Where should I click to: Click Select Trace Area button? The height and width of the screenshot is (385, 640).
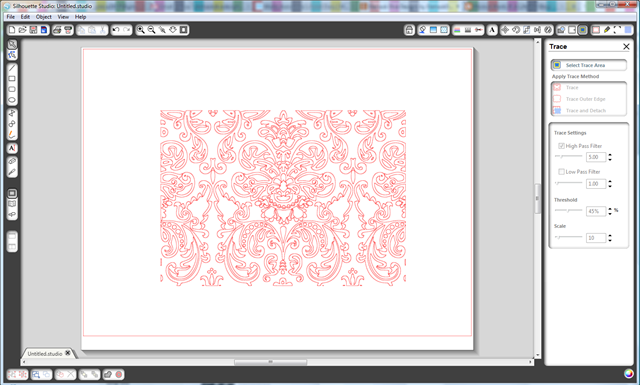[589, 65]
